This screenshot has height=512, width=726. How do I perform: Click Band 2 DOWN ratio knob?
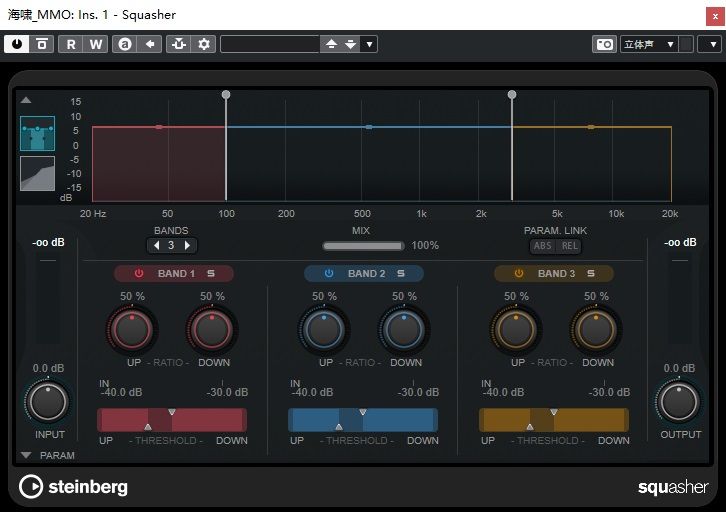[404, 330]
